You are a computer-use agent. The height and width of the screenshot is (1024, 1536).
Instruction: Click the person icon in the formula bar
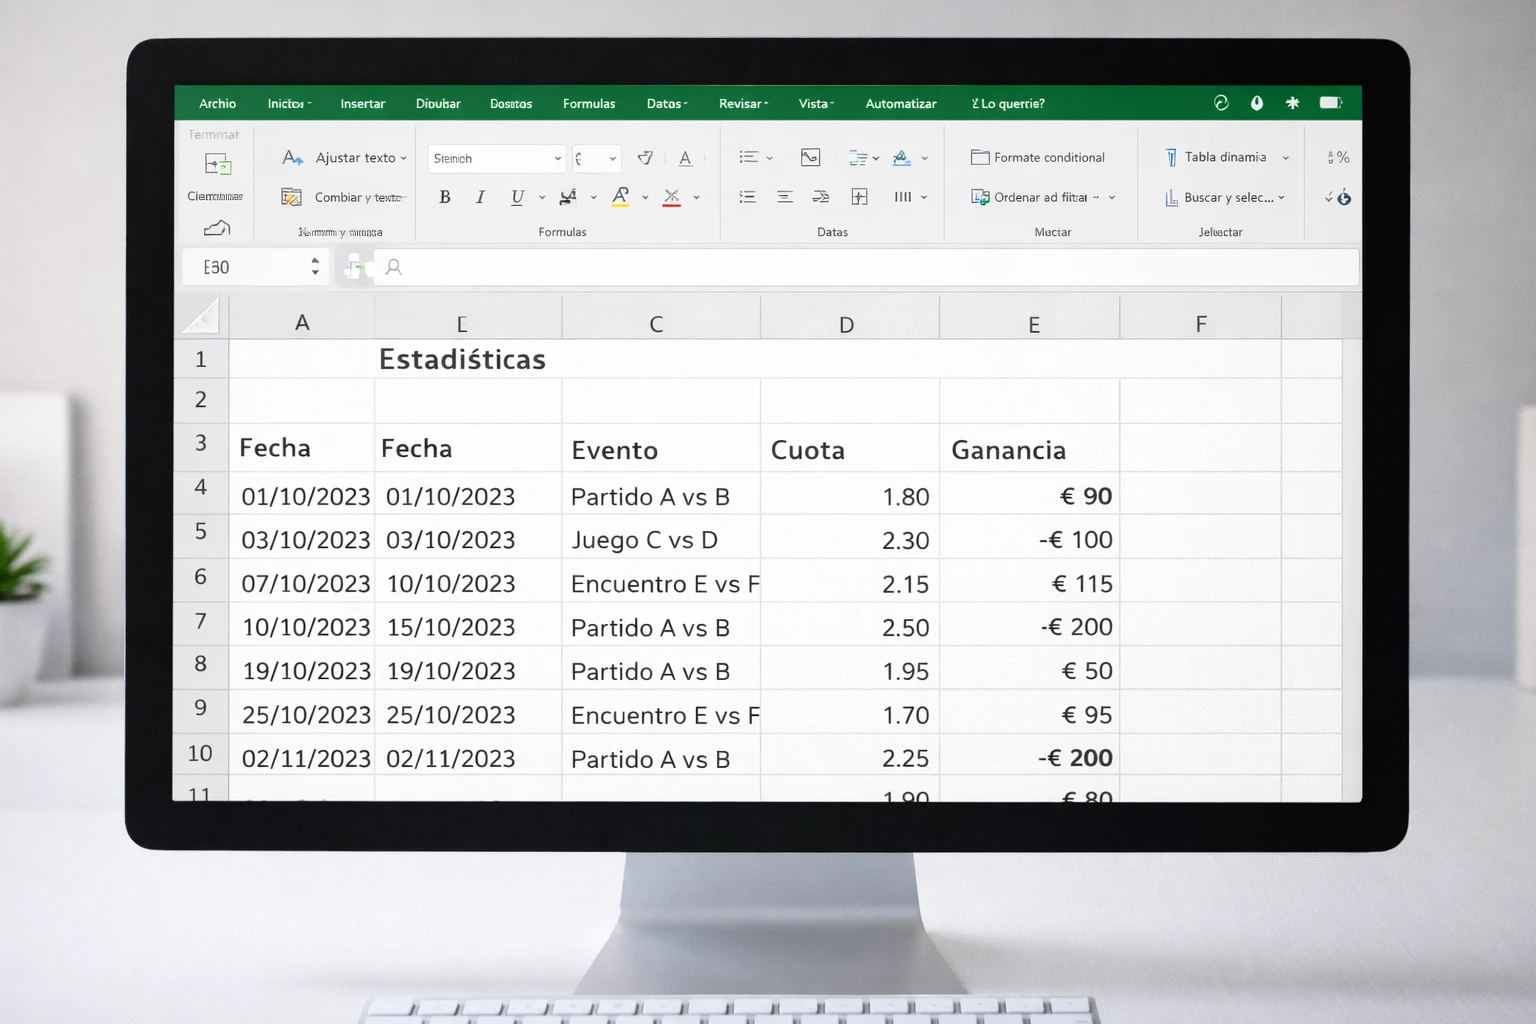394,267
